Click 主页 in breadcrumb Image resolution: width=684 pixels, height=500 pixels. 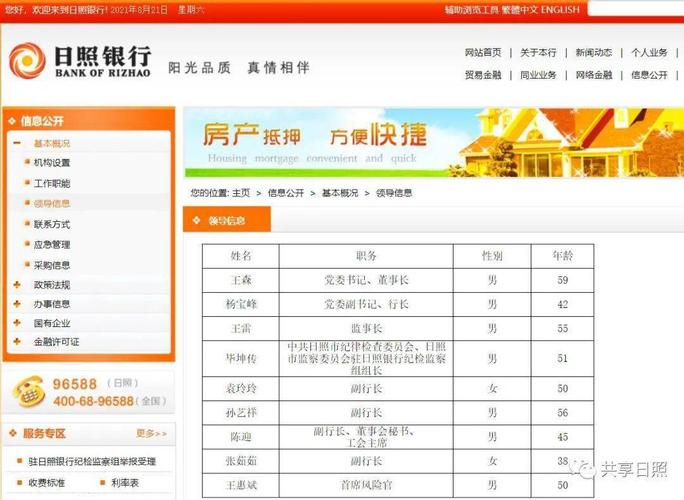click(241, 193)
